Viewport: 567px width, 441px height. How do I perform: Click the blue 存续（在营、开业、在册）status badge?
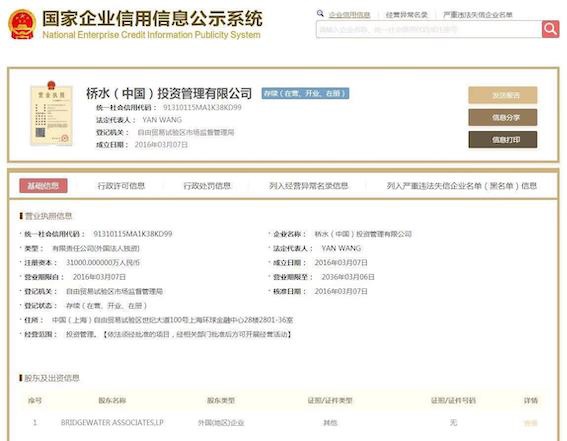pyautogui.click(x=305, y=93)
